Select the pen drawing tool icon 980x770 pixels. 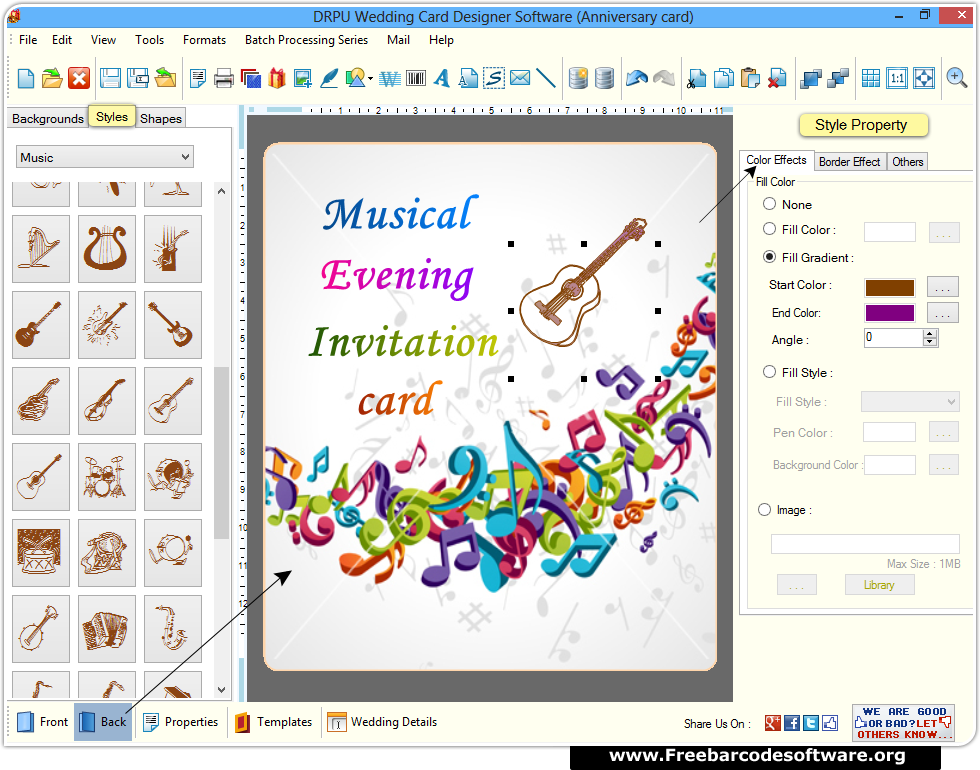(329, 78)
